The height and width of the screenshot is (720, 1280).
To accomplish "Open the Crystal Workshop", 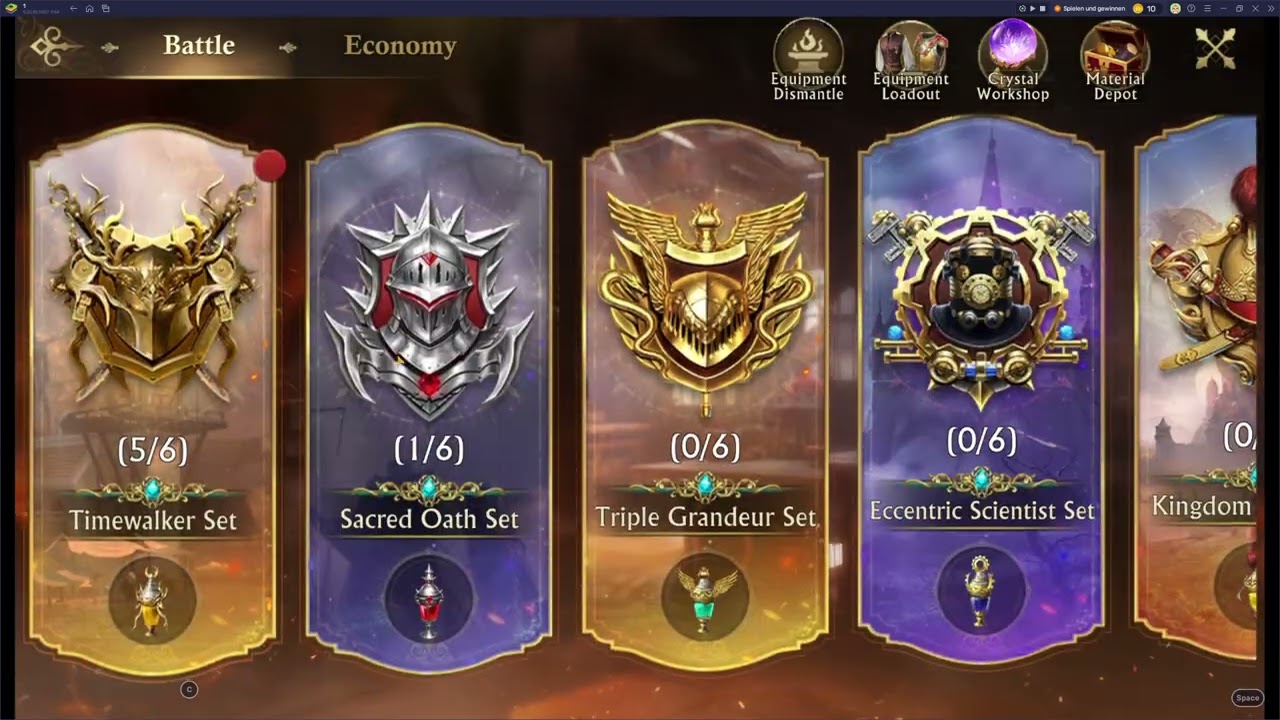I will point(1013,60).
